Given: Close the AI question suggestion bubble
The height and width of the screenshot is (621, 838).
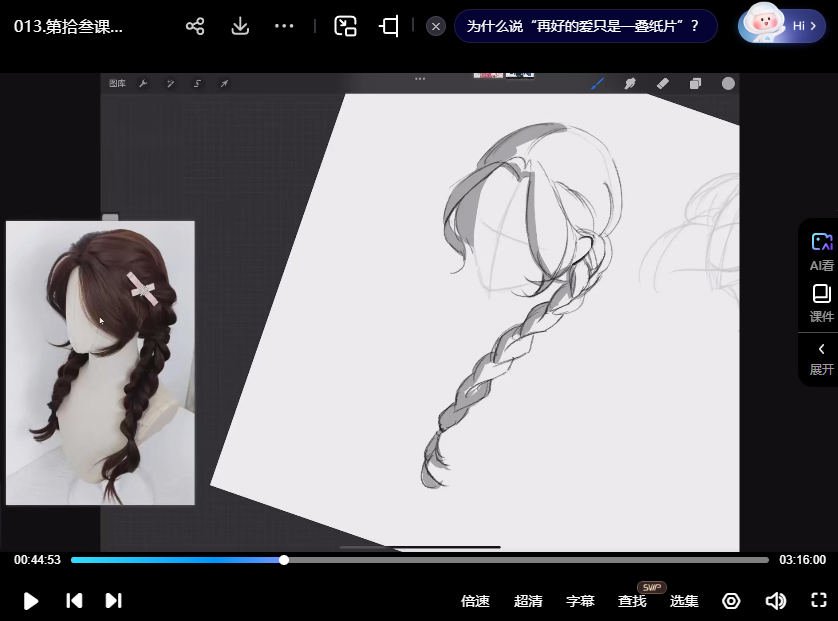Looking at the screenshot, I should (435, 26).
